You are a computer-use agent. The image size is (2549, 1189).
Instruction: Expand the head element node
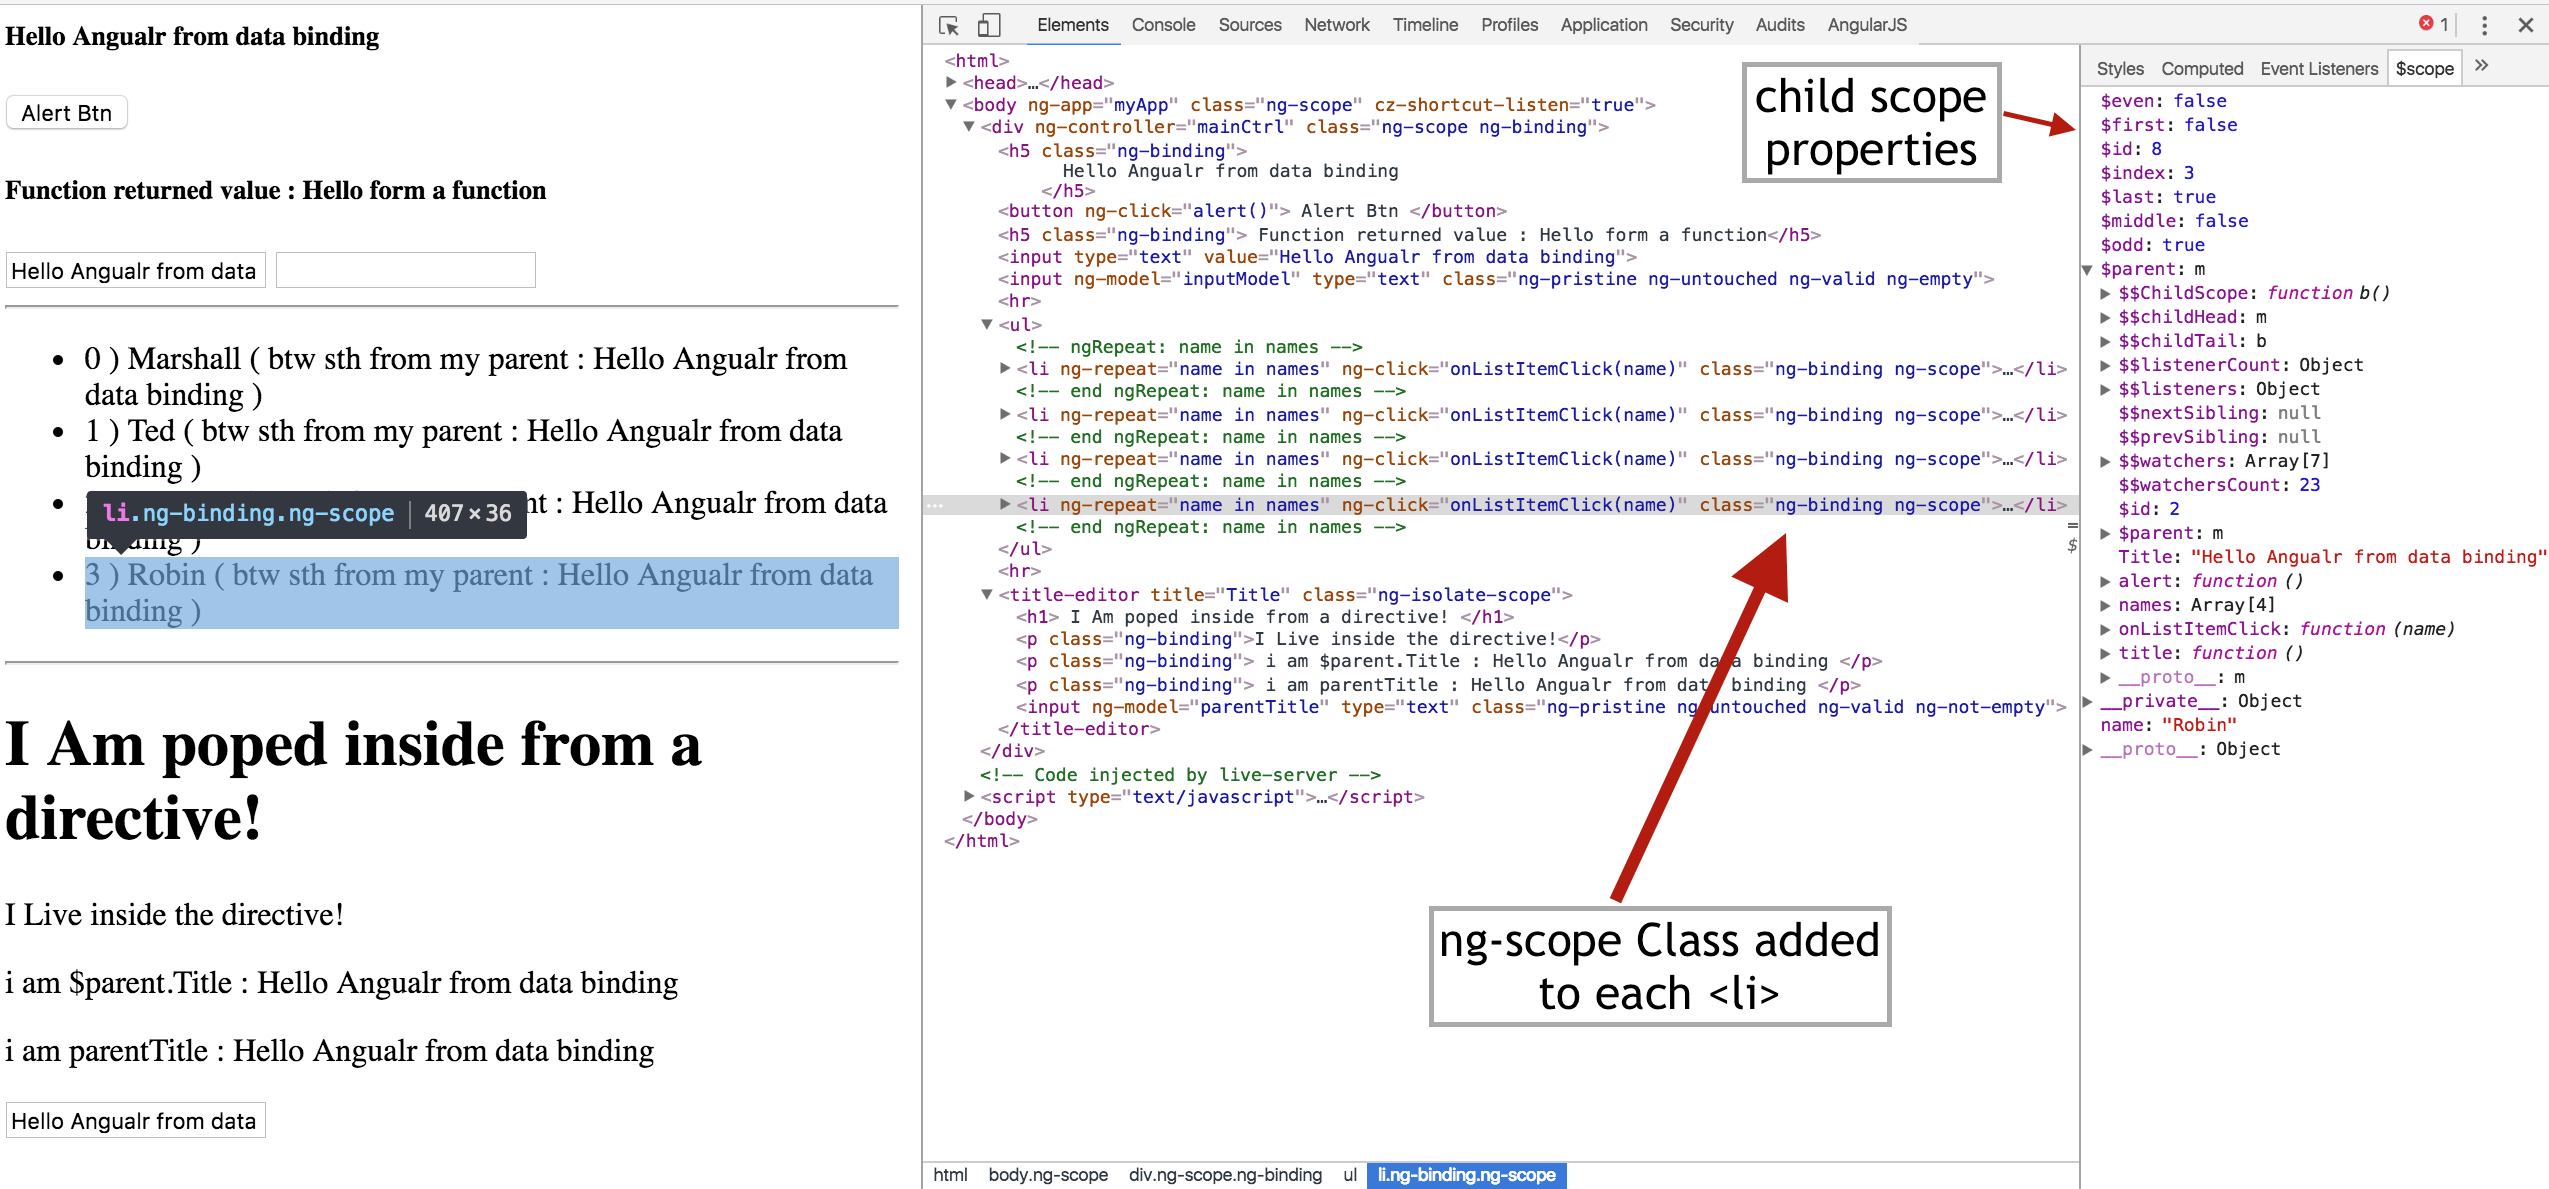[x=951, y=82]
